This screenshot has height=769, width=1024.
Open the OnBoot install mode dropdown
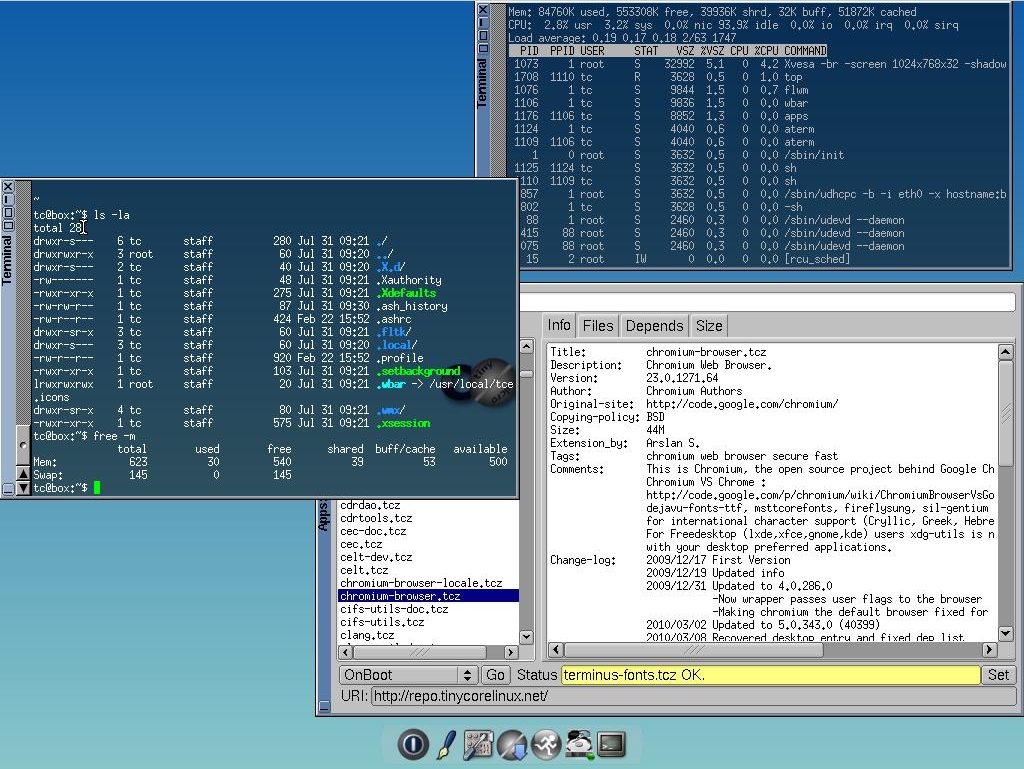(x=408, y=675)
